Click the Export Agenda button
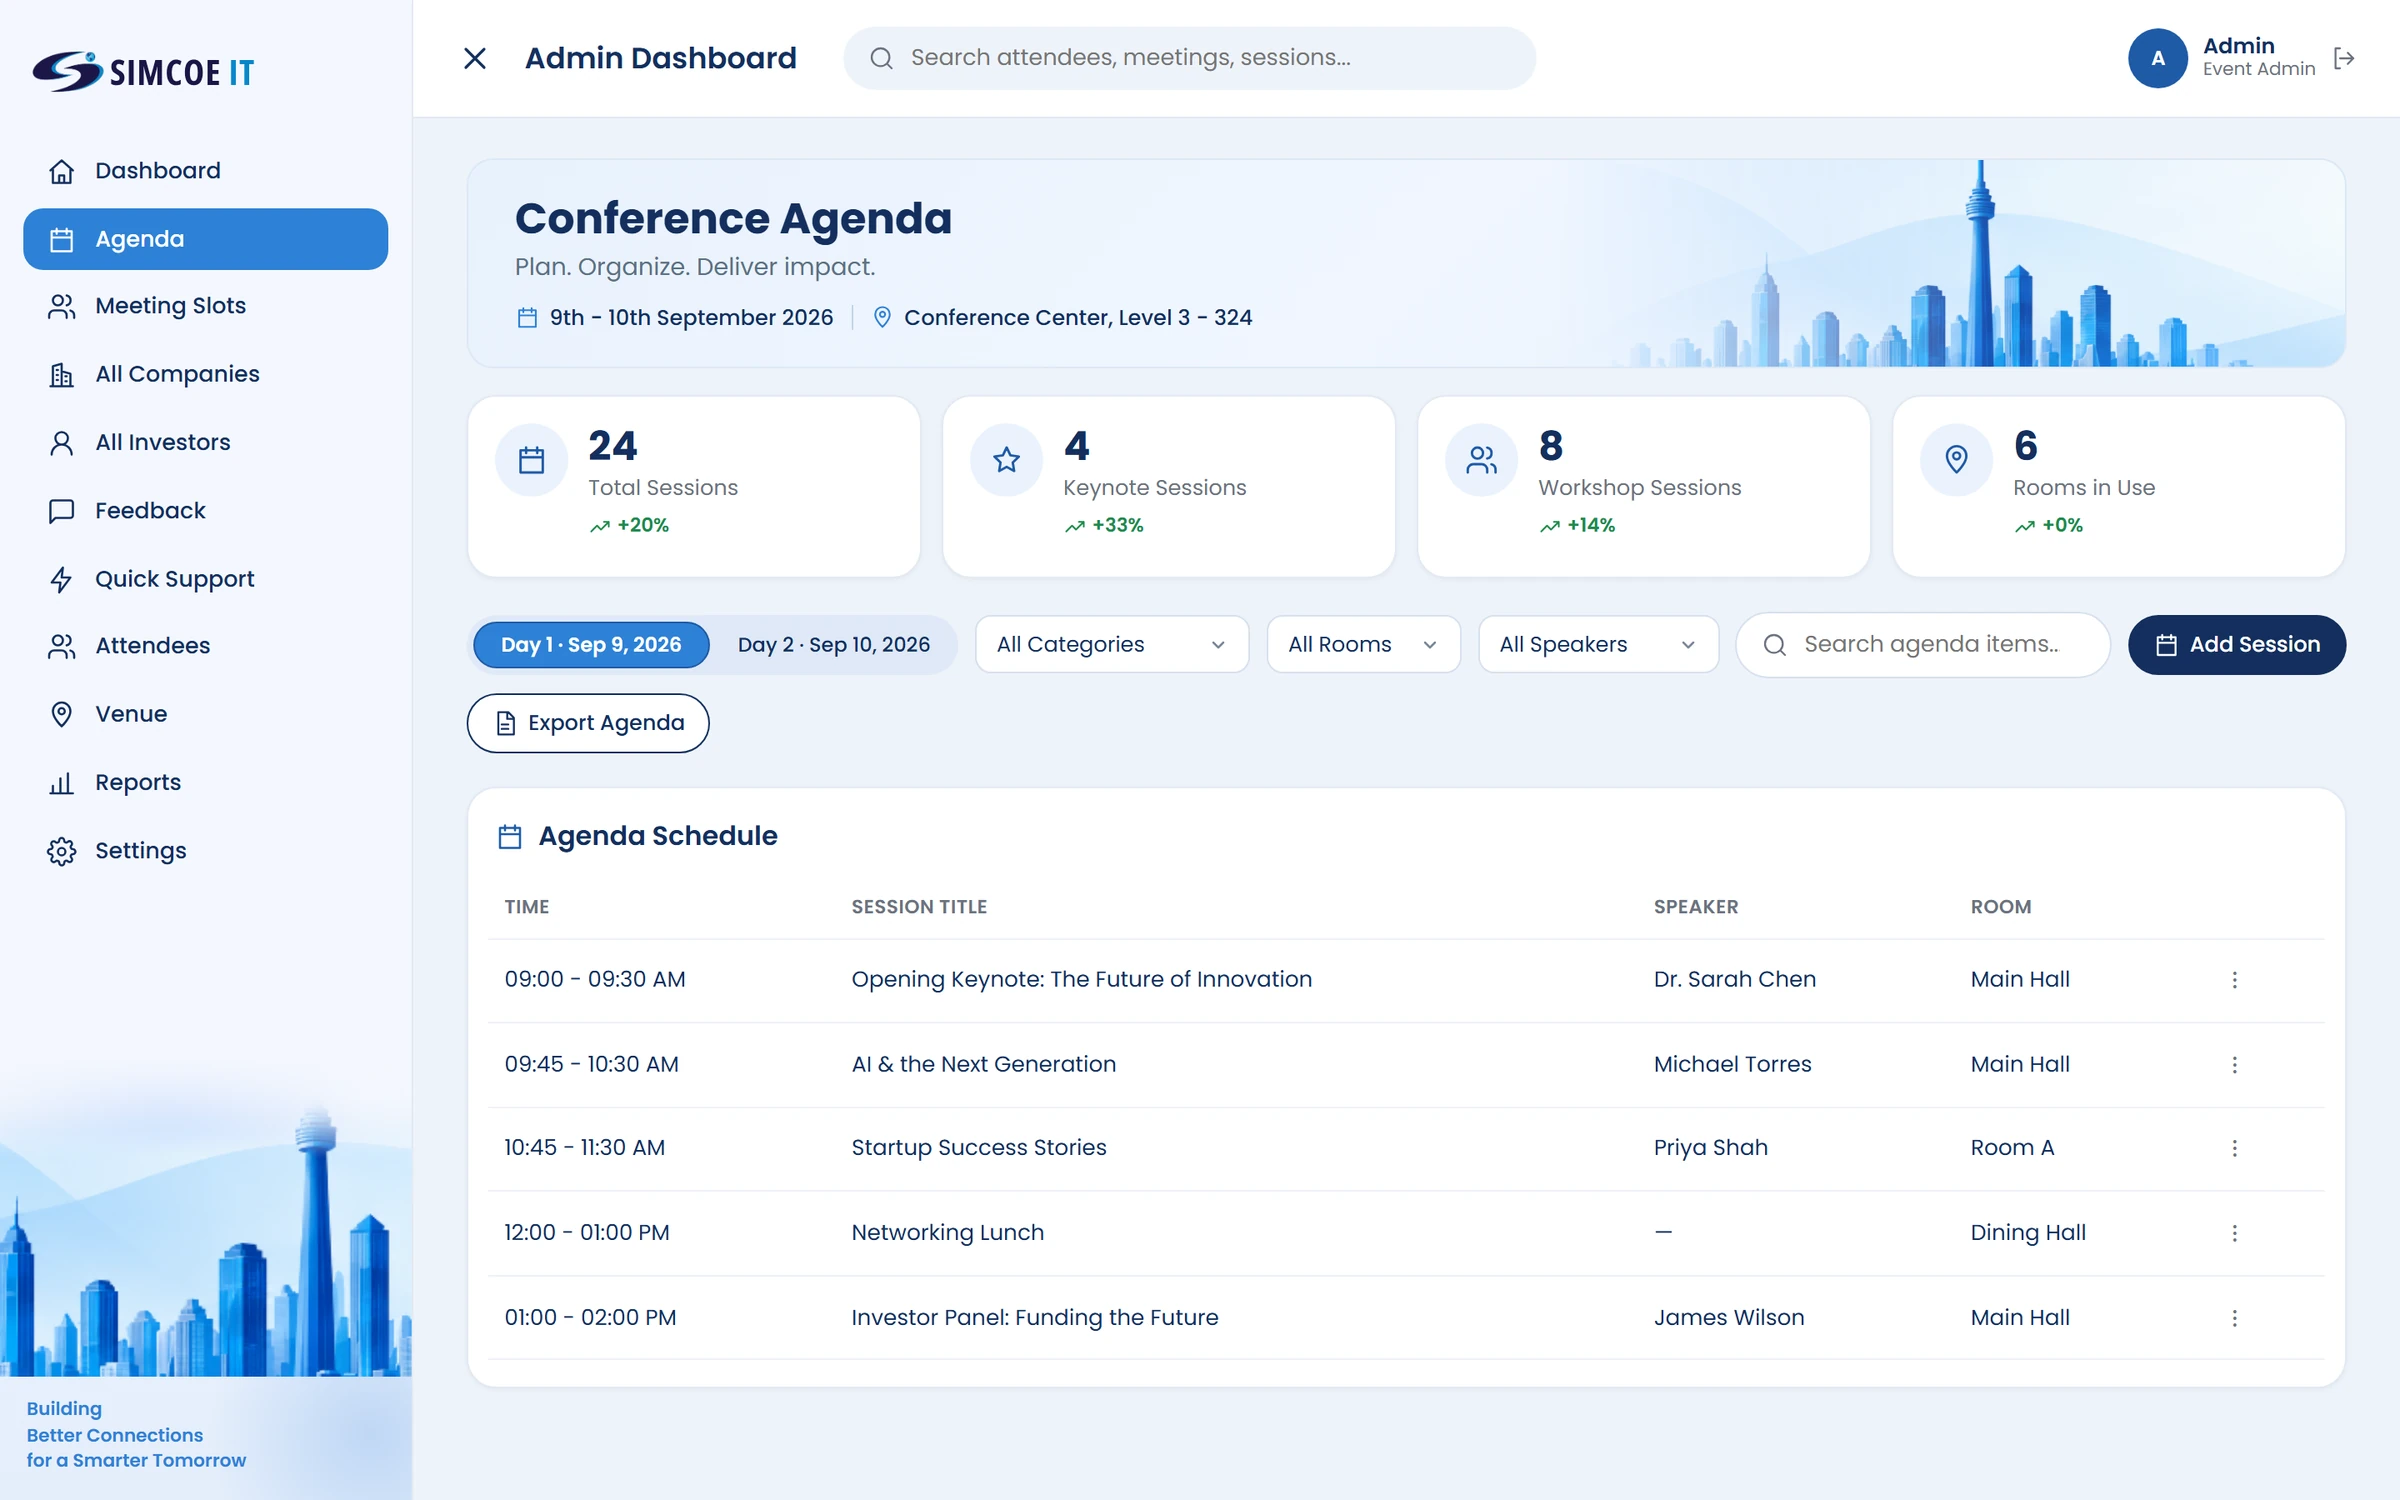2400x1500 pixels. pos(588,723)
